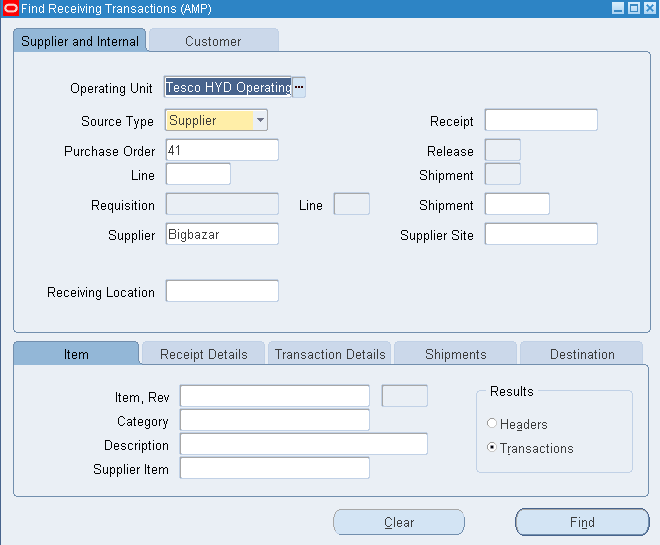
Task: Click the Supplier Site field
Action: tap(541, 234)
